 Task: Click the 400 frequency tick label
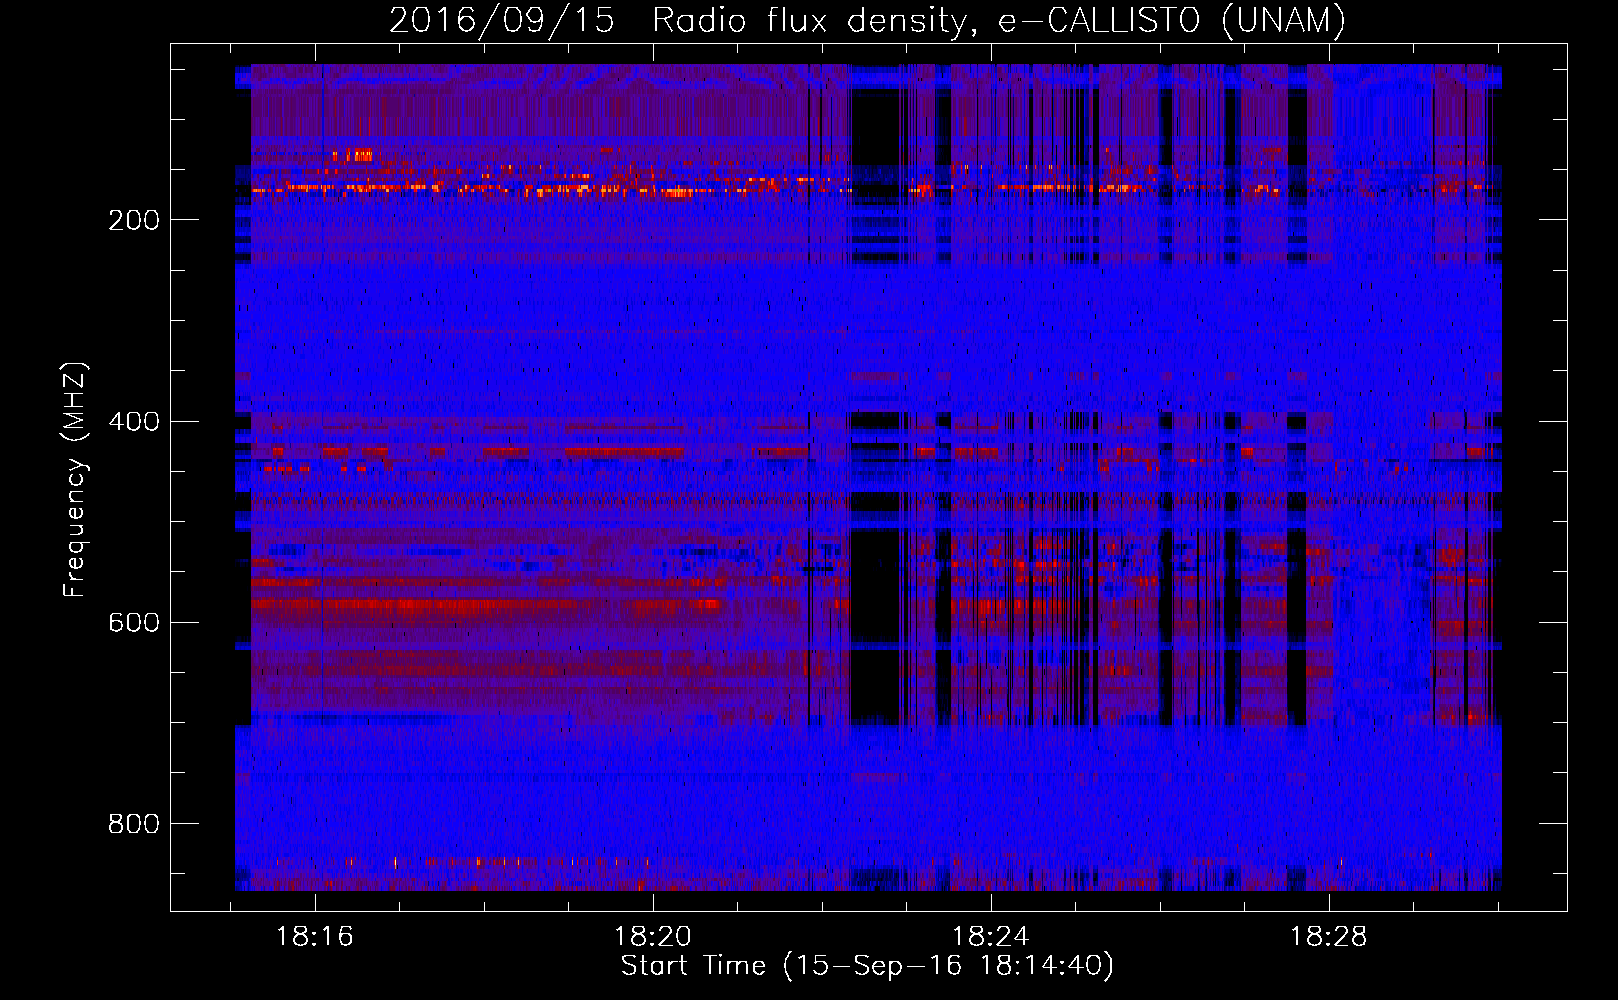(134, 421)
